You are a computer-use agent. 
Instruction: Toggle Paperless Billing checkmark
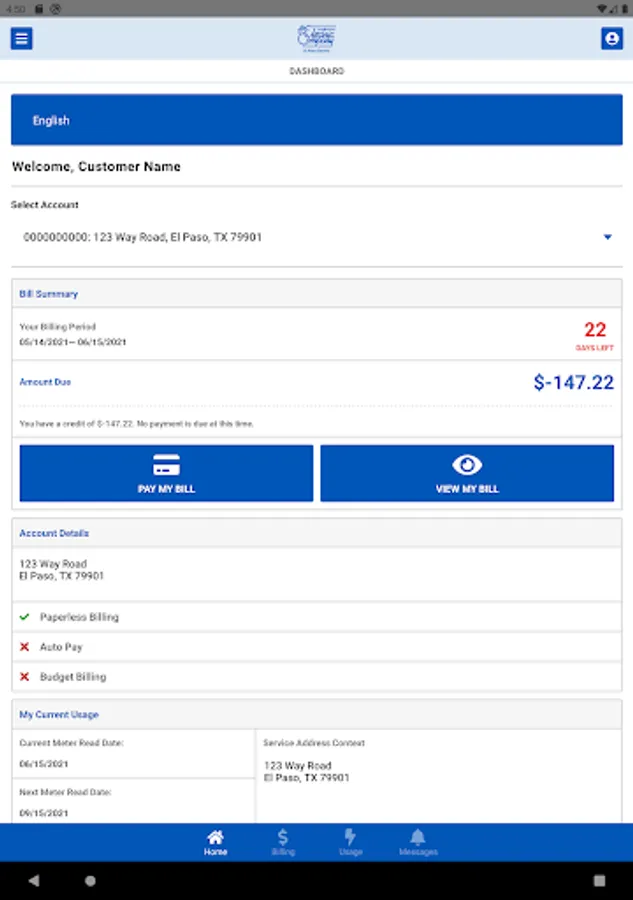point(25,617)
